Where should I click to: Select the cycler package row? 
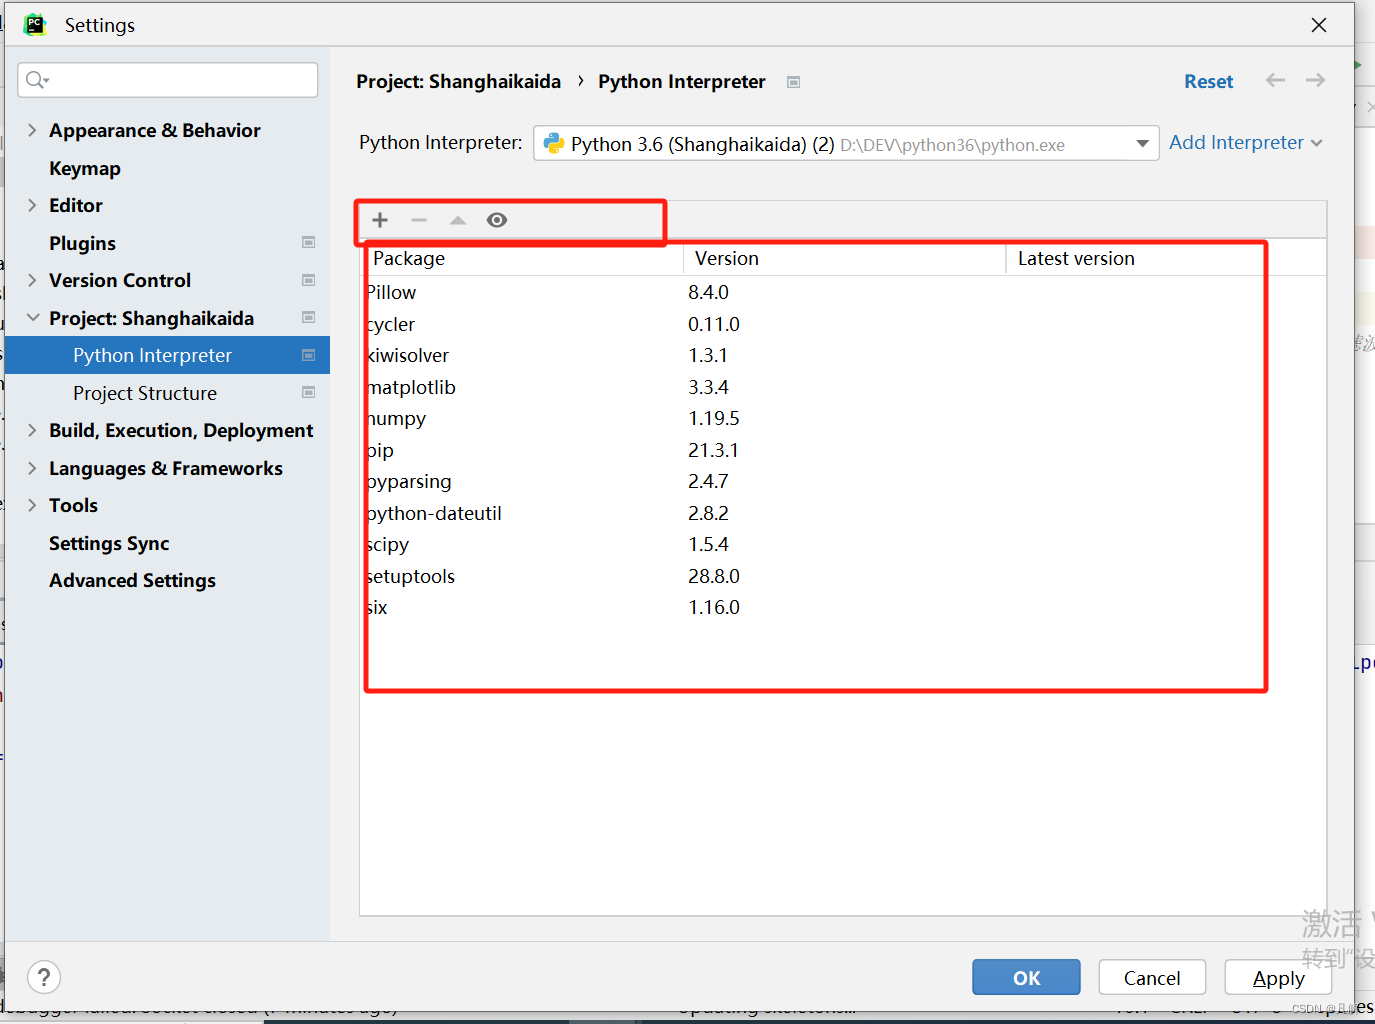point(843,324)
